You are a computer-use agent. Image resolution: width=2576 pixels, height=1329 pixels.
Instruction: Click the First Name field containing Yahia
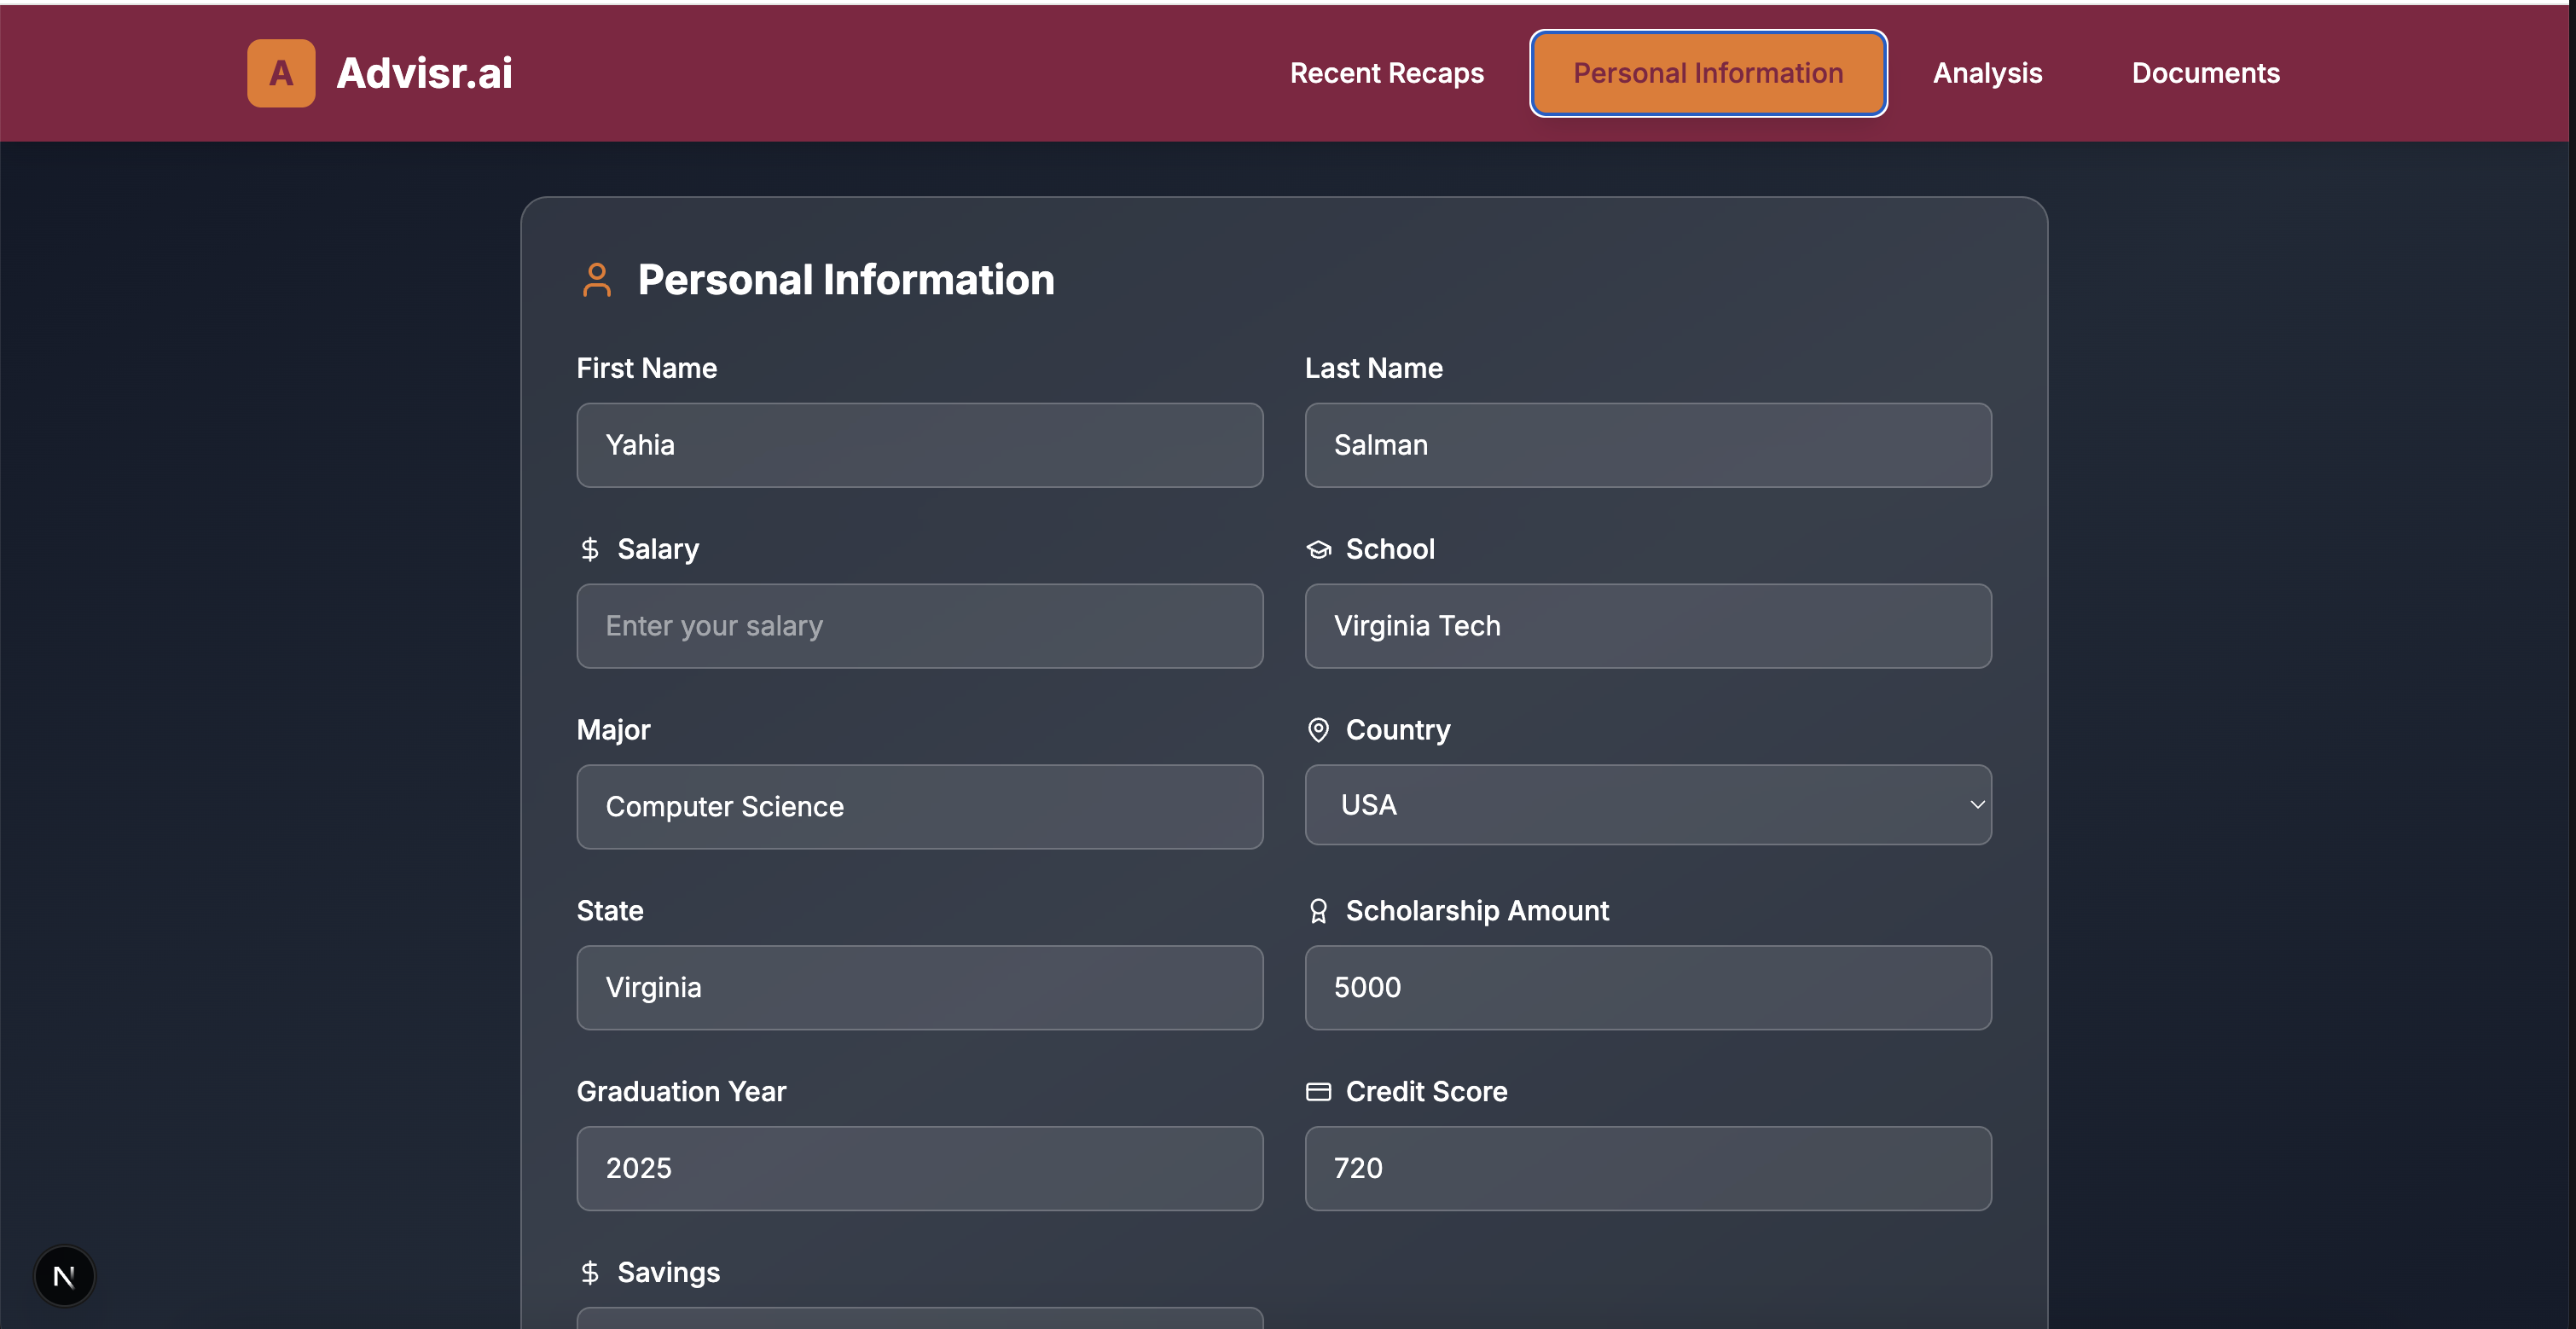pyautogui.click(x=919, y=445)
